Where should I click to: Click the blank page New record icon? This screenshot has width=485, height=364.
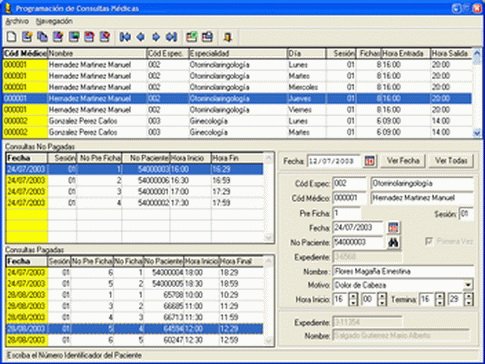pyautogui.click(x=11, y=37)
